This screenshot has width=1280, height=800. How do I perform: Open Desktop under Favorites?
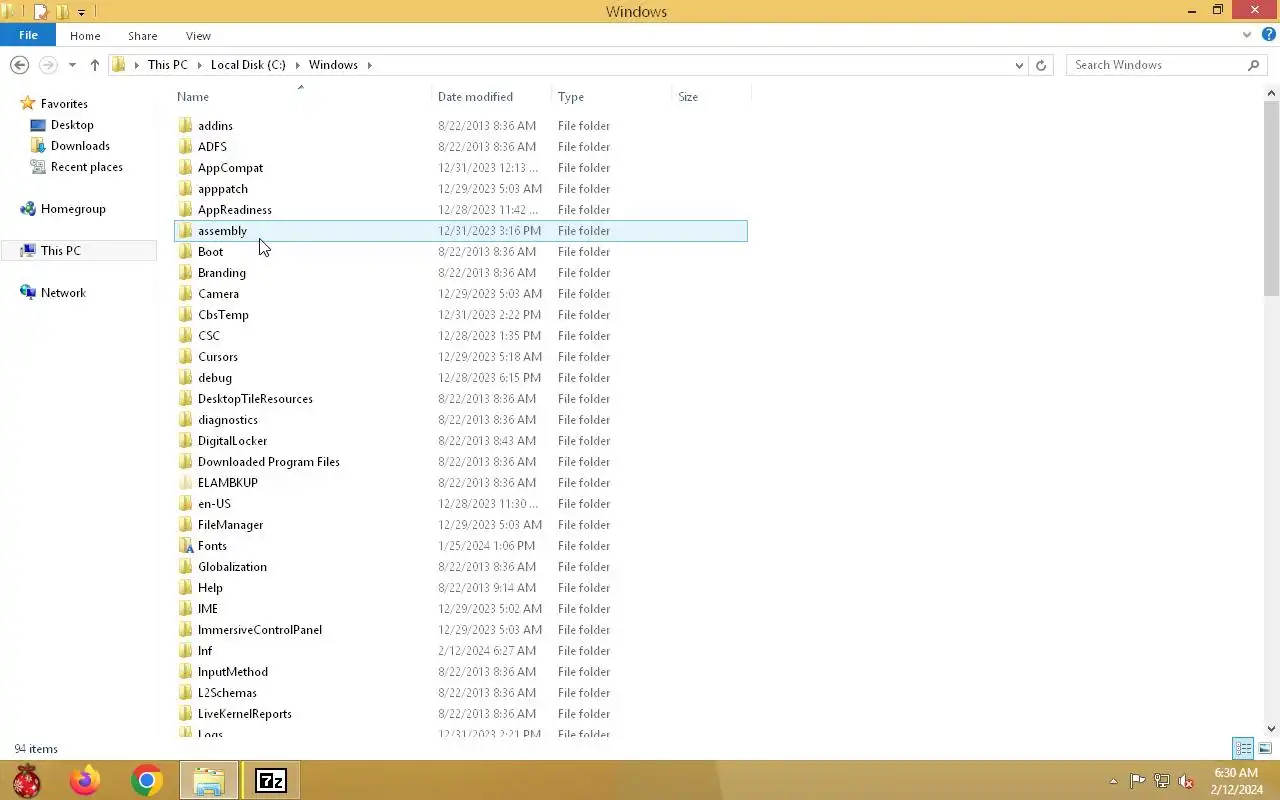(72, 125)
